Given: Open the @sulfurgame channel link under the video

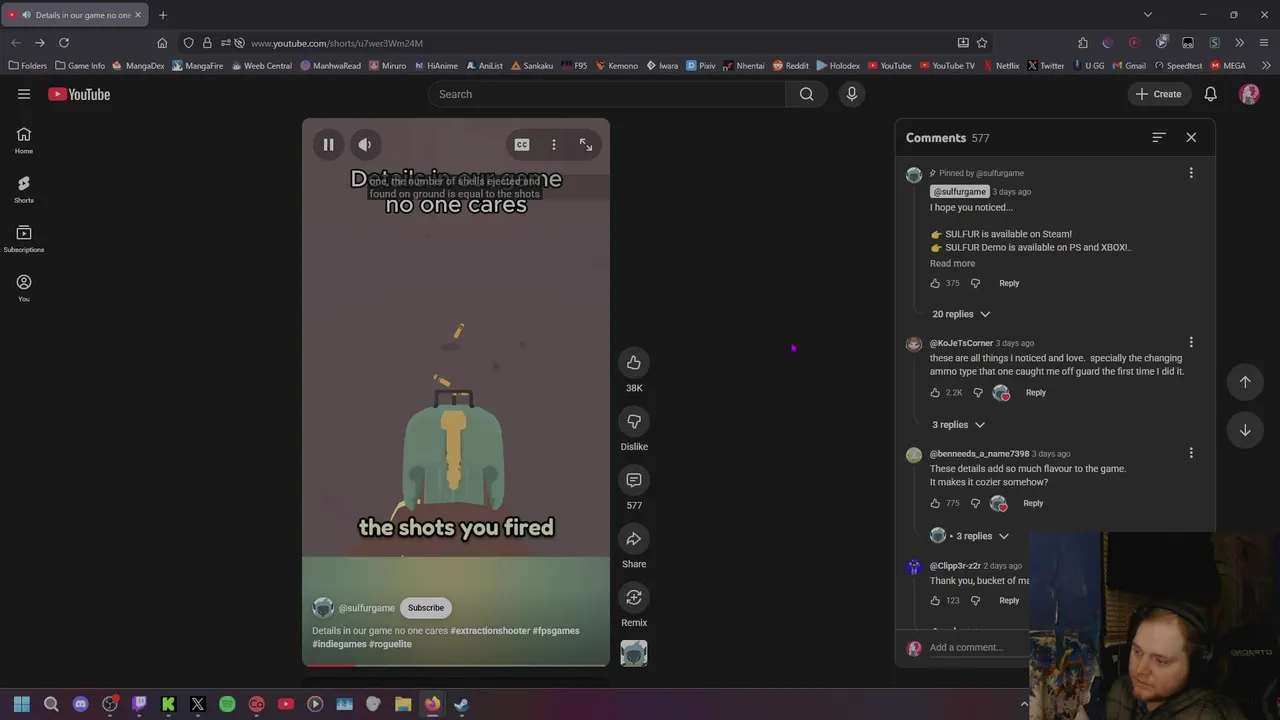Looking at the screenshot, I should tap(366, 608).
